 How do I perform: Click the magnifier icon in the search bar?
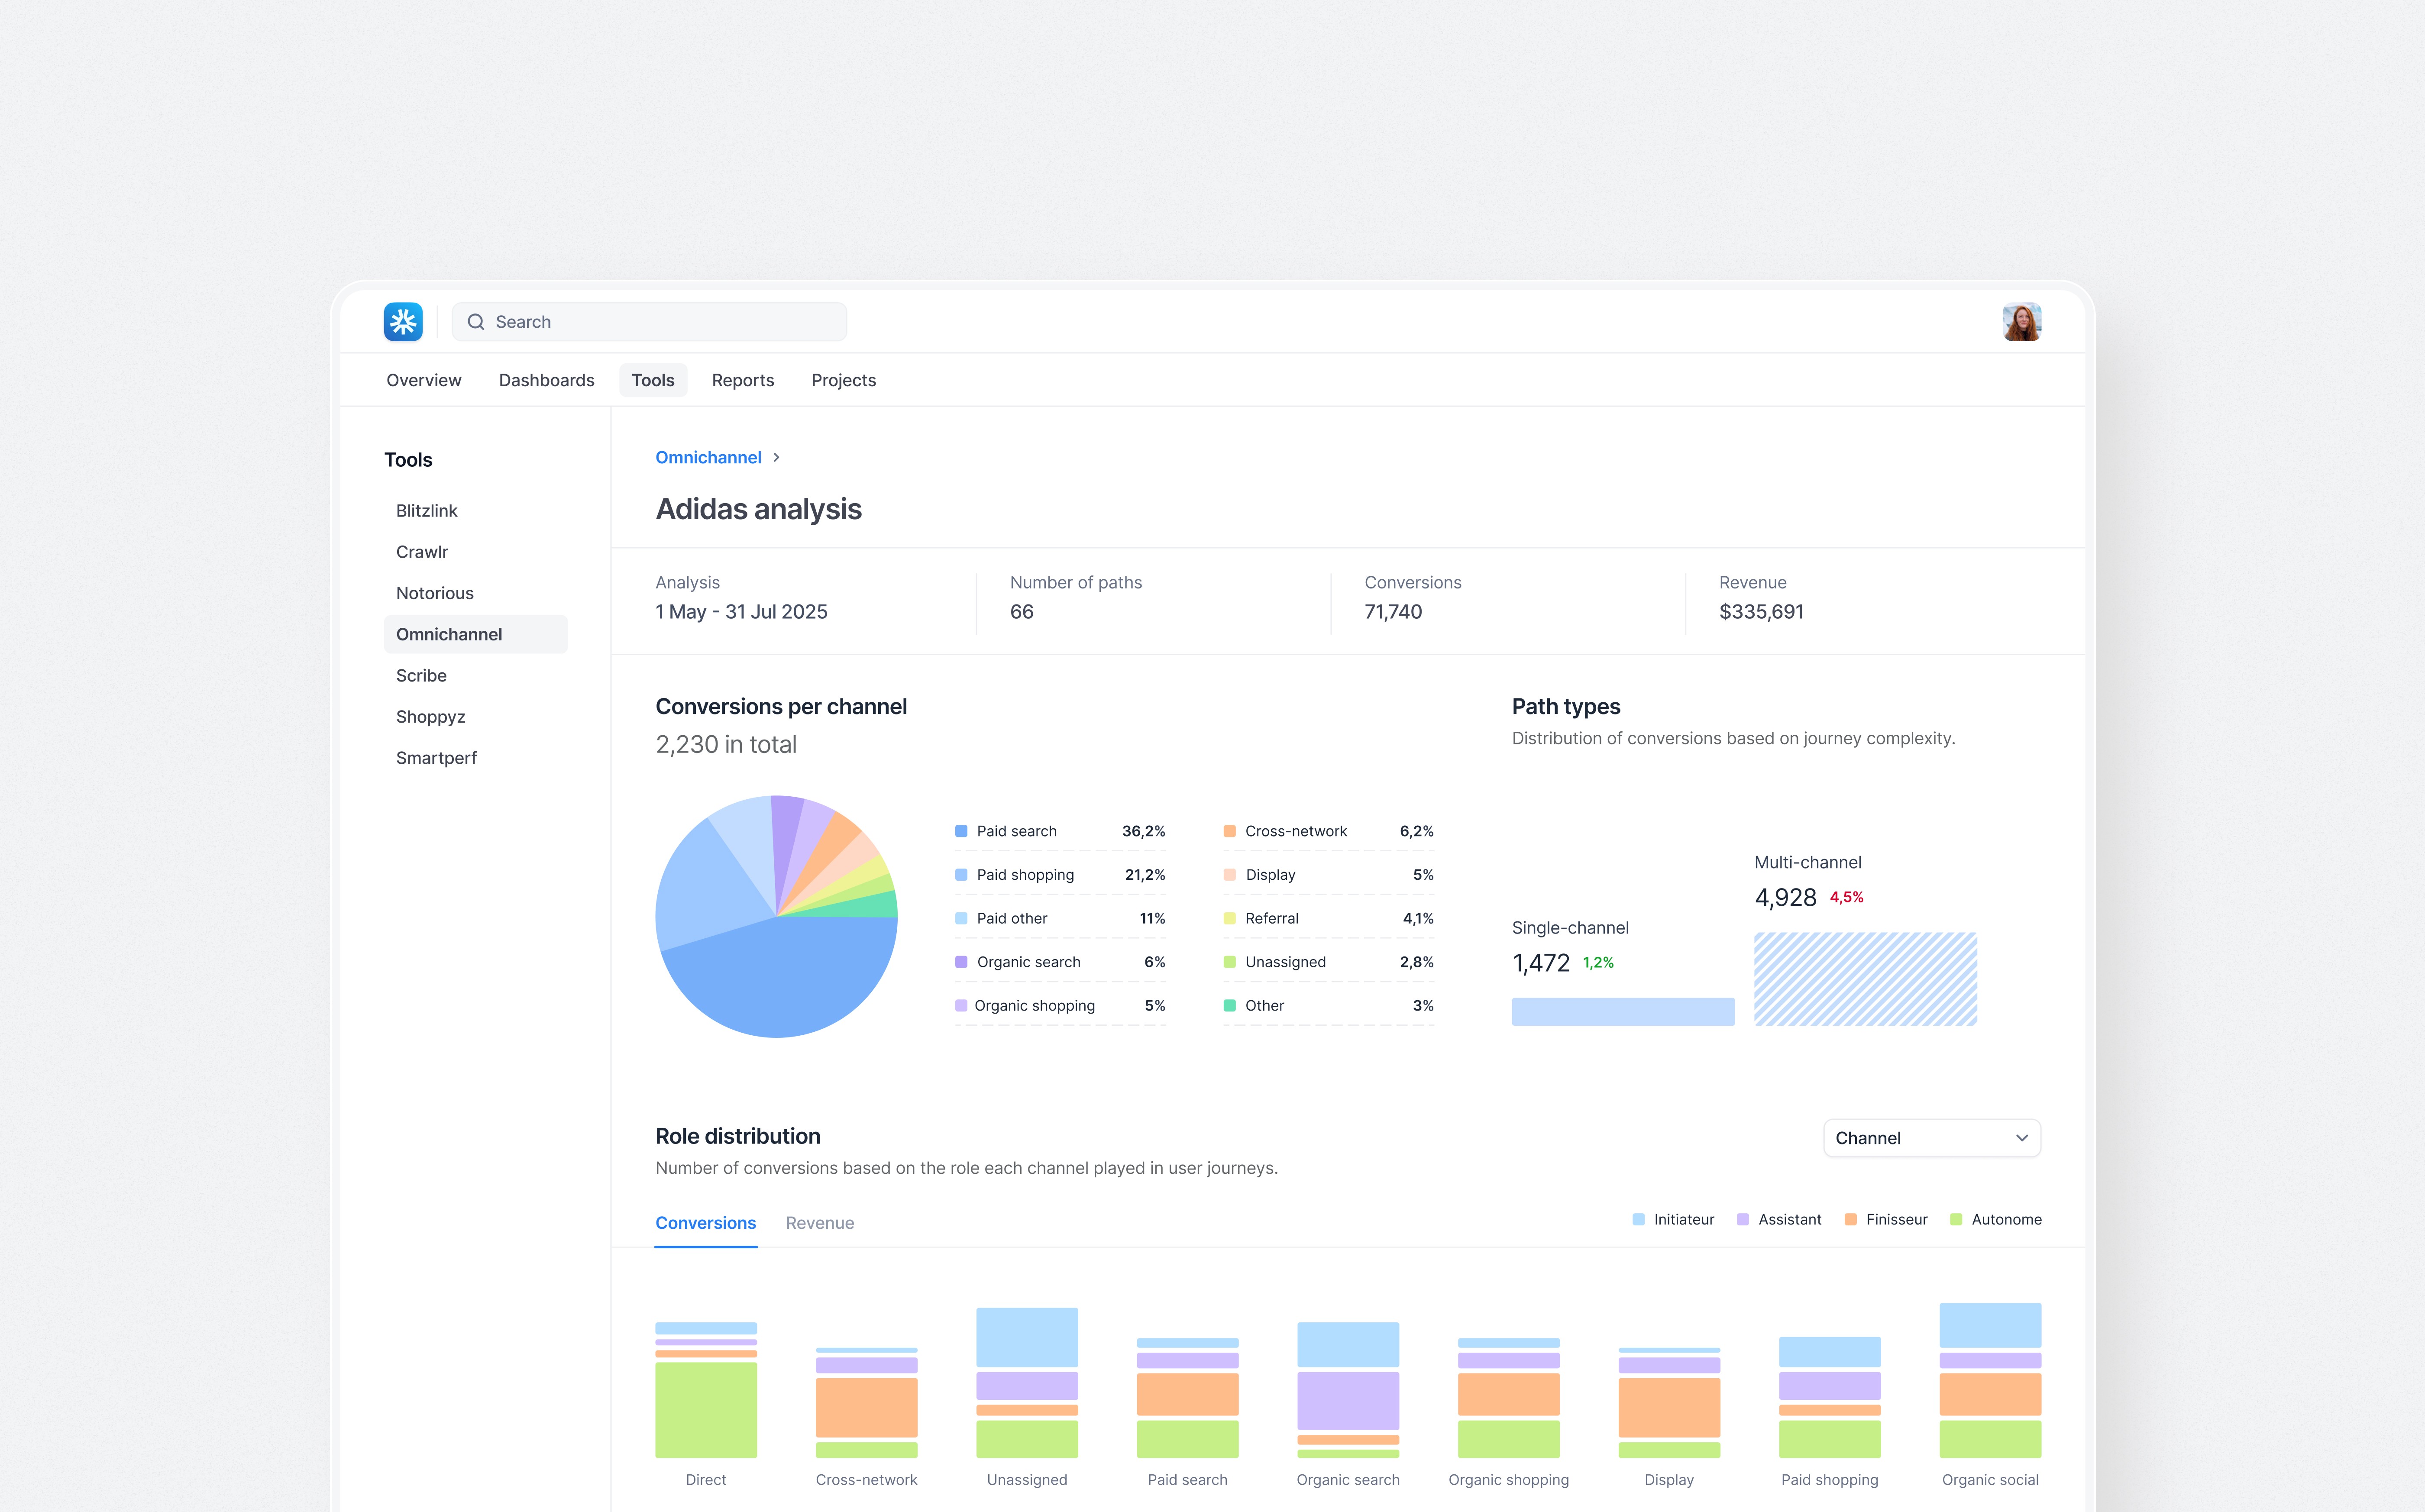[x=477, y=321]
